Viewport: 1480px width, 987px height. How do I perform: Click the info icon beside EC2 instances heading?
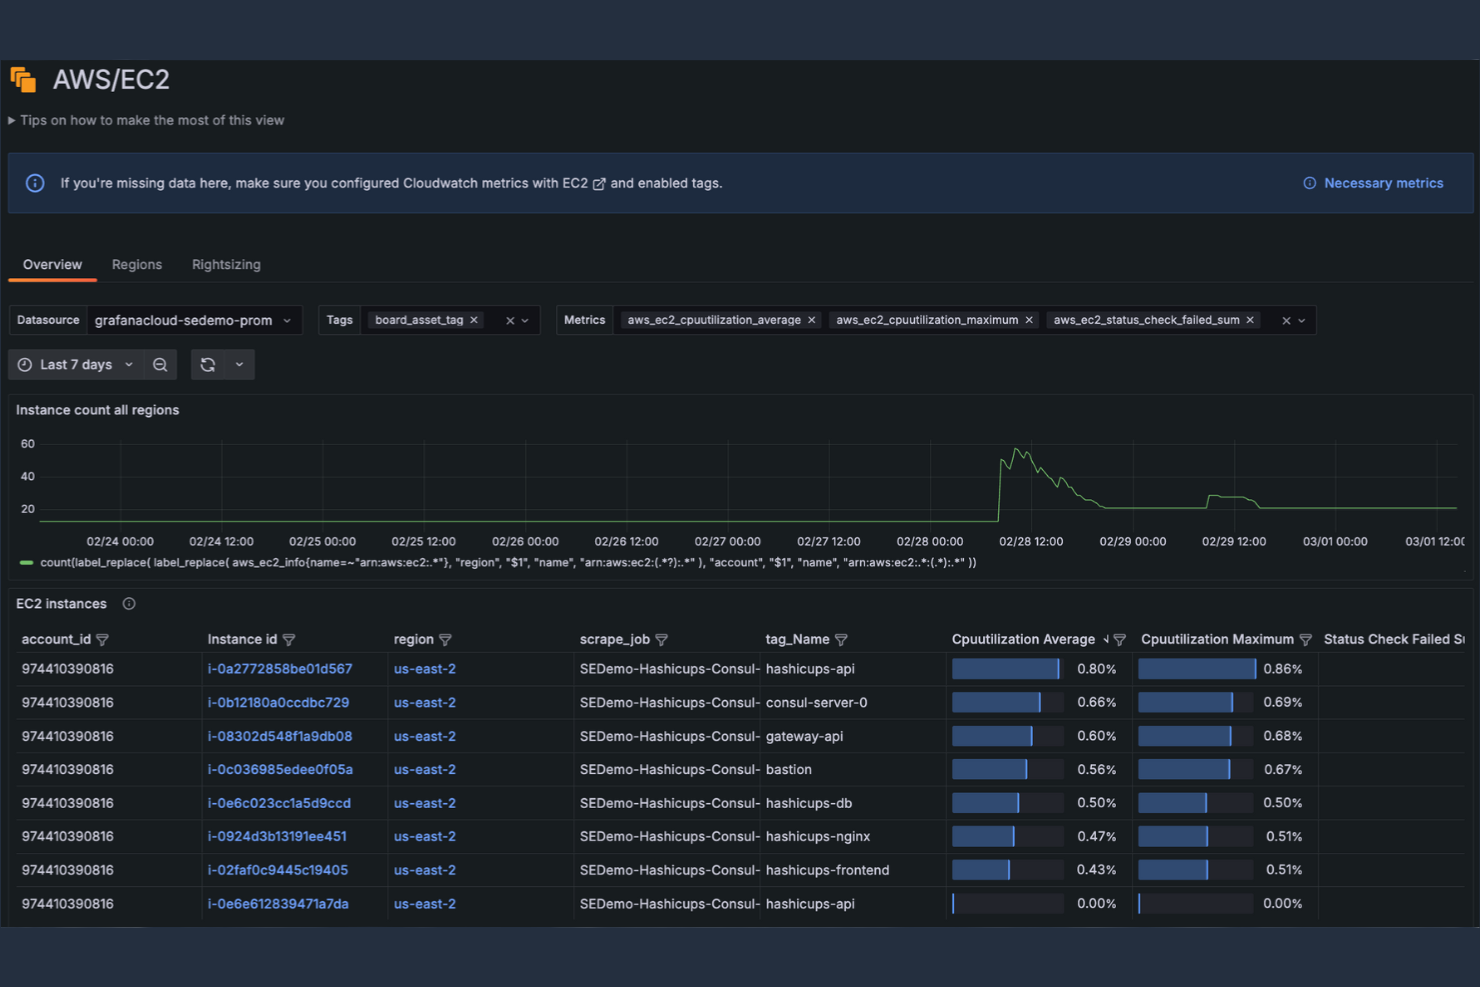[x=128, y=603]
